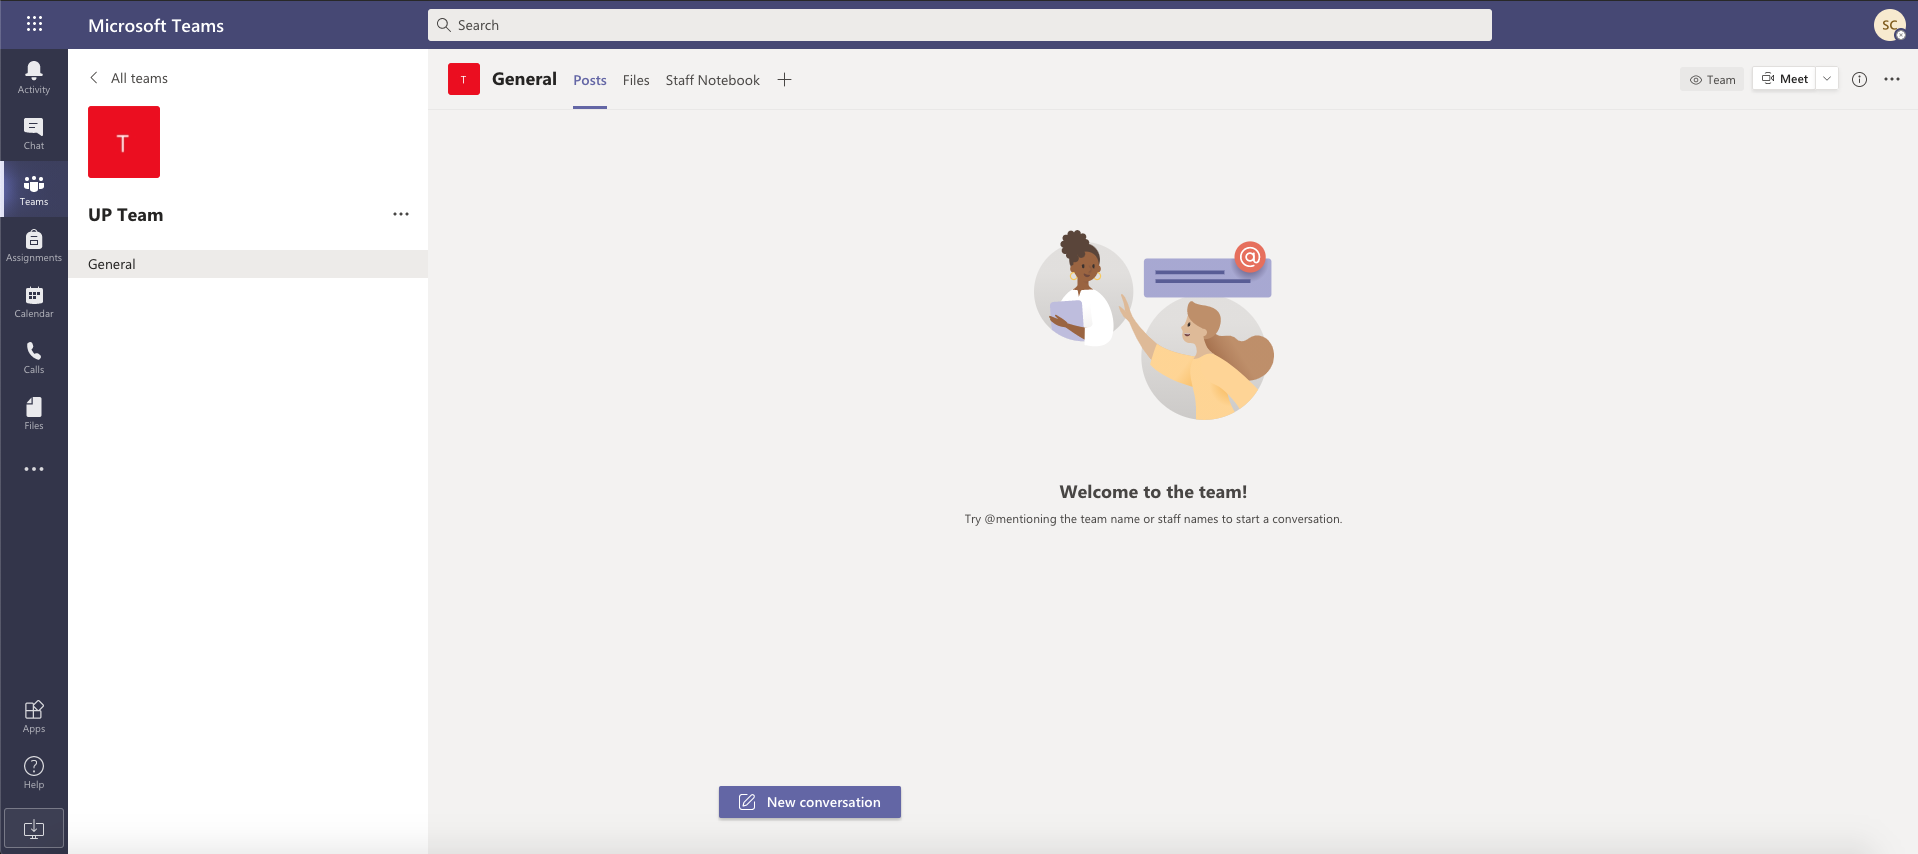Open the Calendar view
The width and height of the screenshot is (1918, 854).
[34, 301]
